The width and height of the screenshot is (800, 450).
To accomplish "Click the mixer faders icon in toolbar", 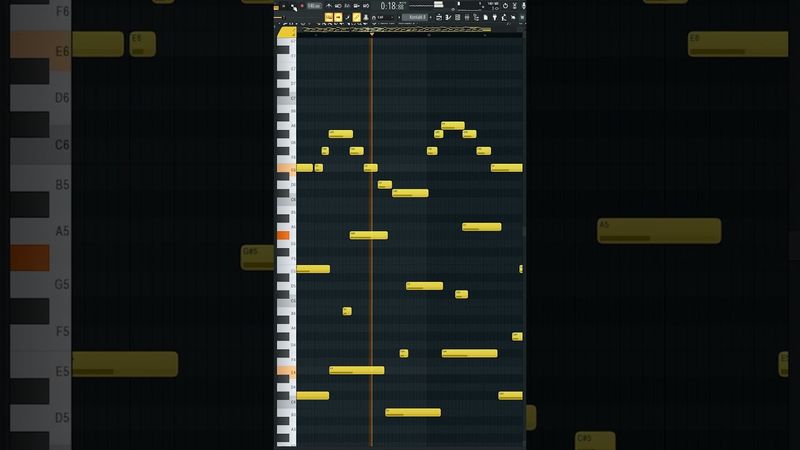I will (466, 17).
